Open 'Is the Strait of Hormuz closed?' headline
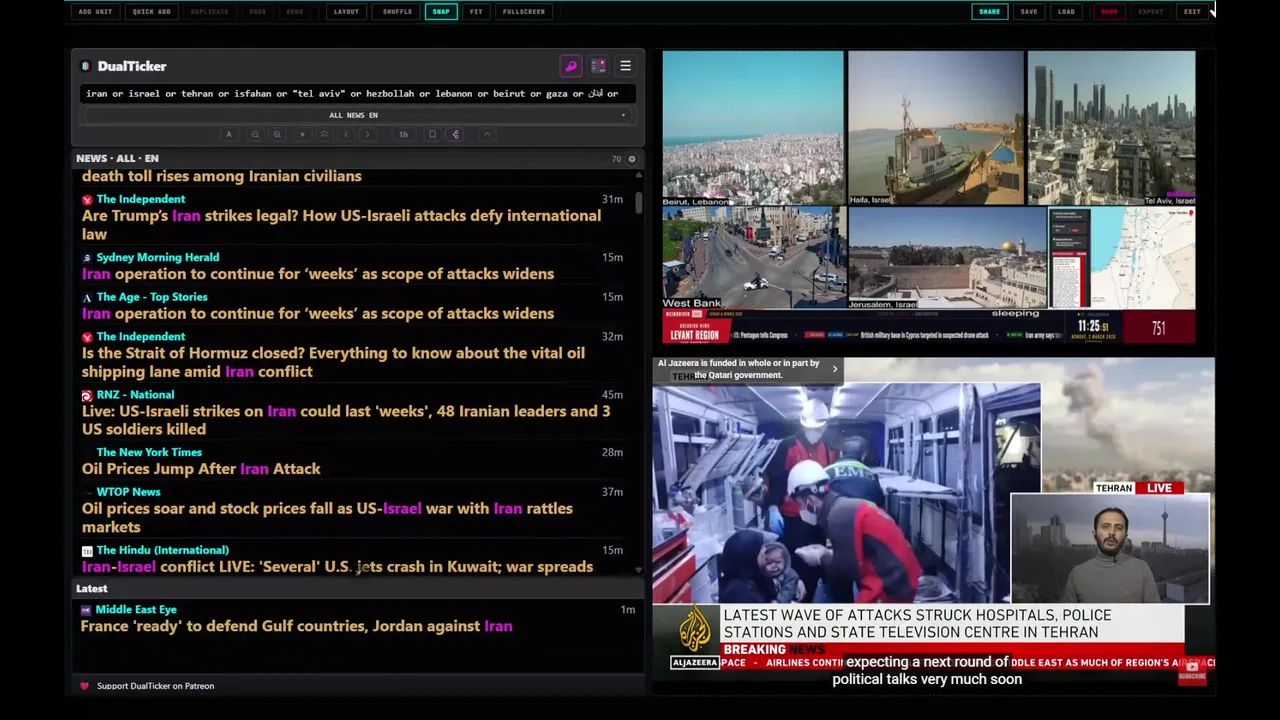Viewport: 1280px width, 720px height. 333,362
